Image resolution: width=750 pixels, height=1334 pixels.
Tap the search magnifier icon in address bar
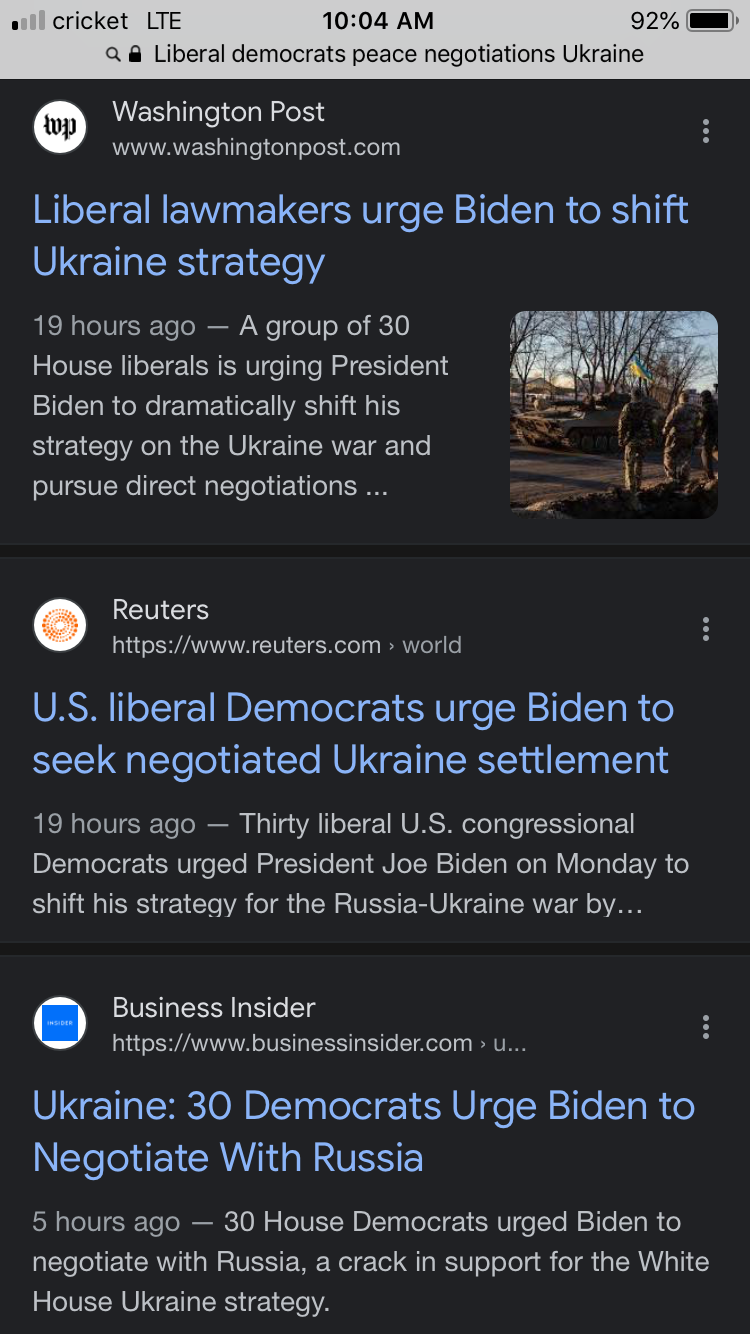click(114, 54)
